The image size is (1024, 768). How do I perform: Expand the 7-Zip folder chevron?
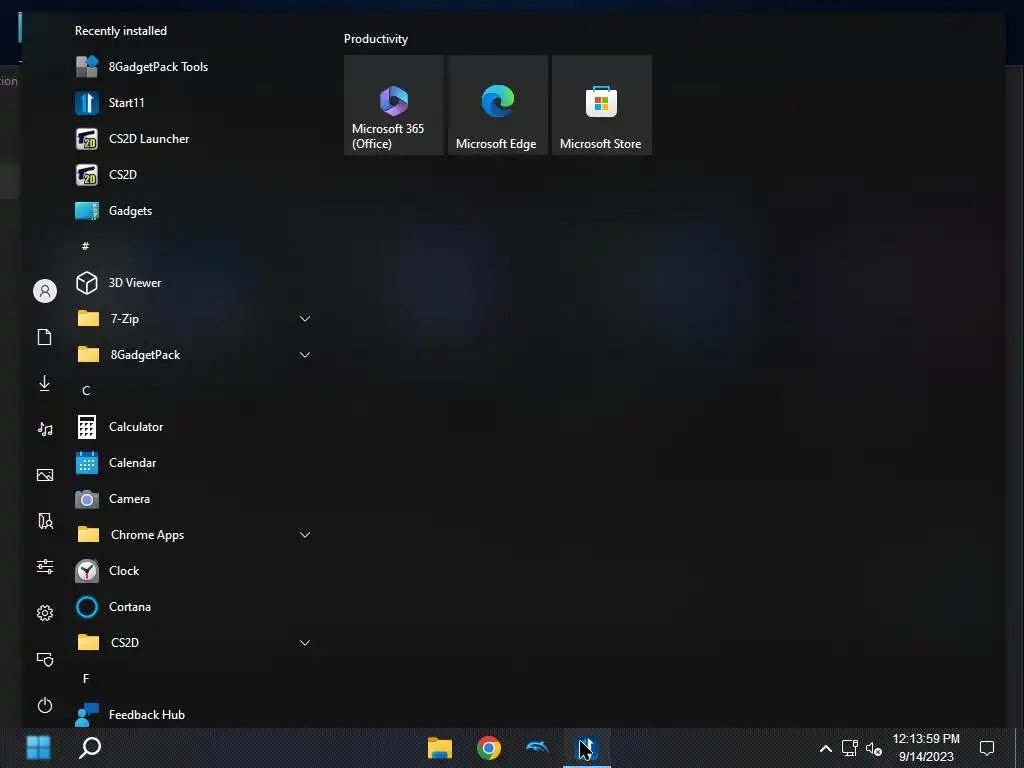304,319
